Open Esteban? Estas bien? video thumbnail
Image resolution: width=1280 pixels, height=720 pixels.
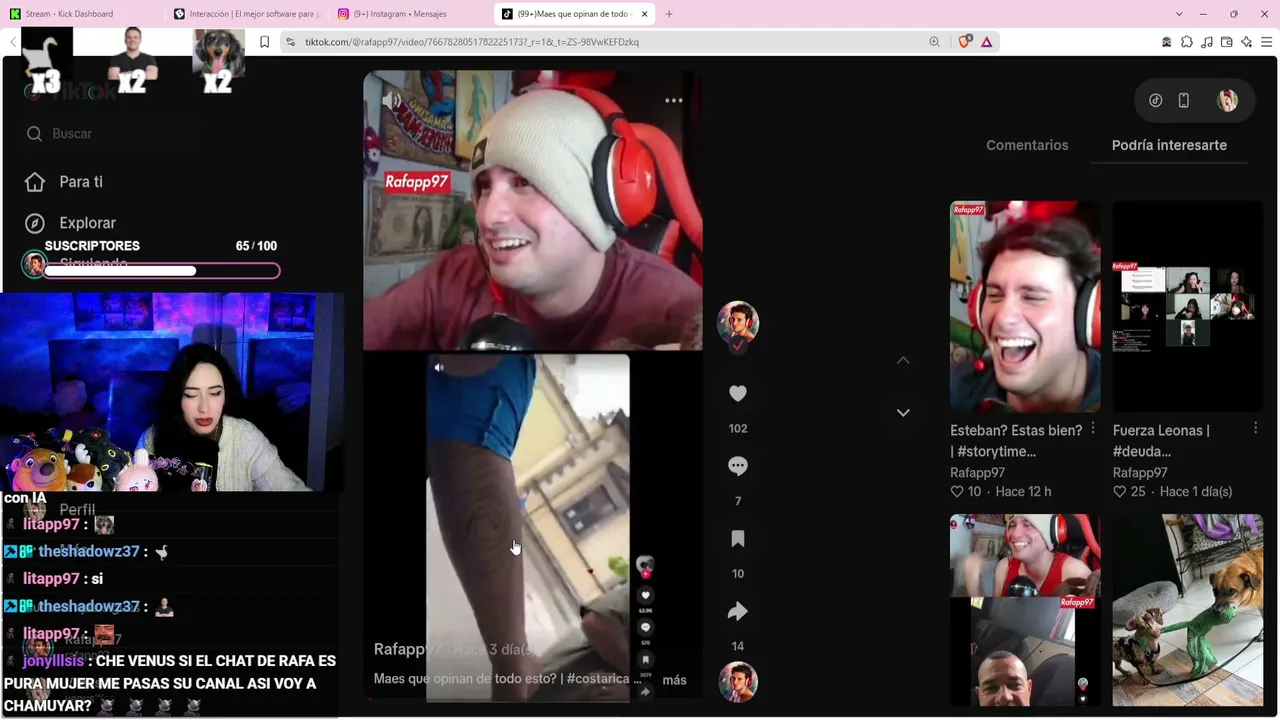(1025, 306)
